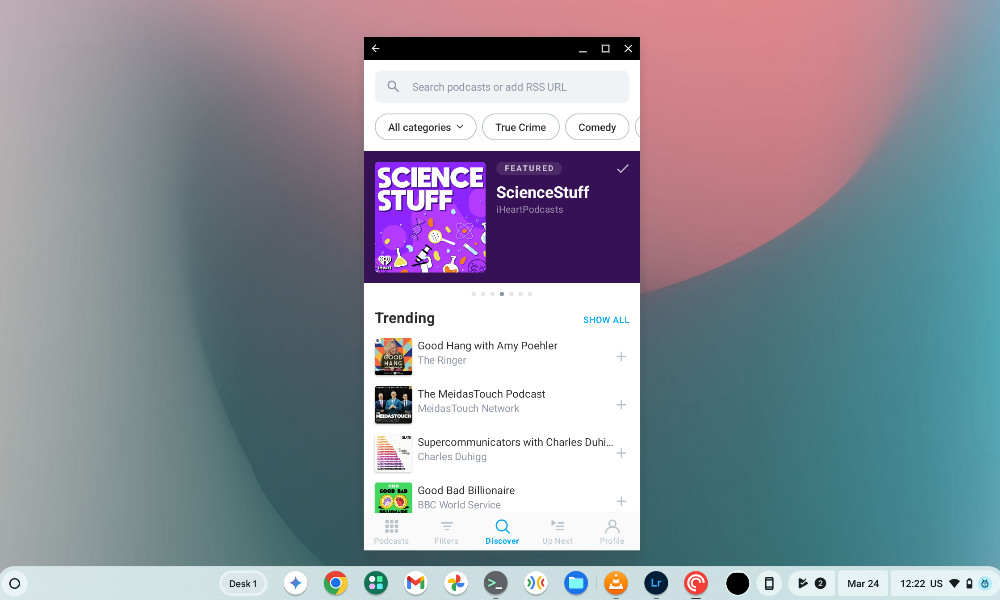Viewport: 1000px width, 600px height.
Task: Click the iHeartPodcasts author text
Action: pyautogui.click(x=529, y=210)
